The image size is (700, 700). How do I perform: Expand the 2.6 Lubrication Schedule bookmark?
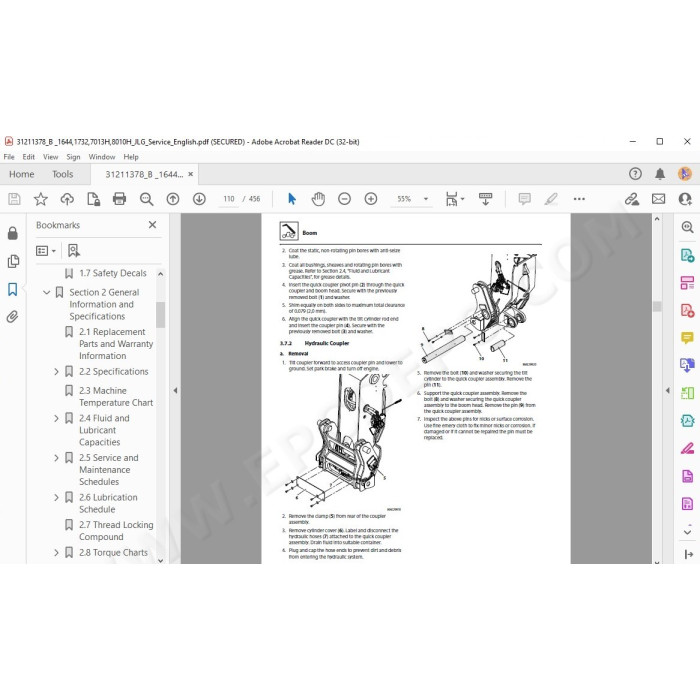(x=56, y=497)
